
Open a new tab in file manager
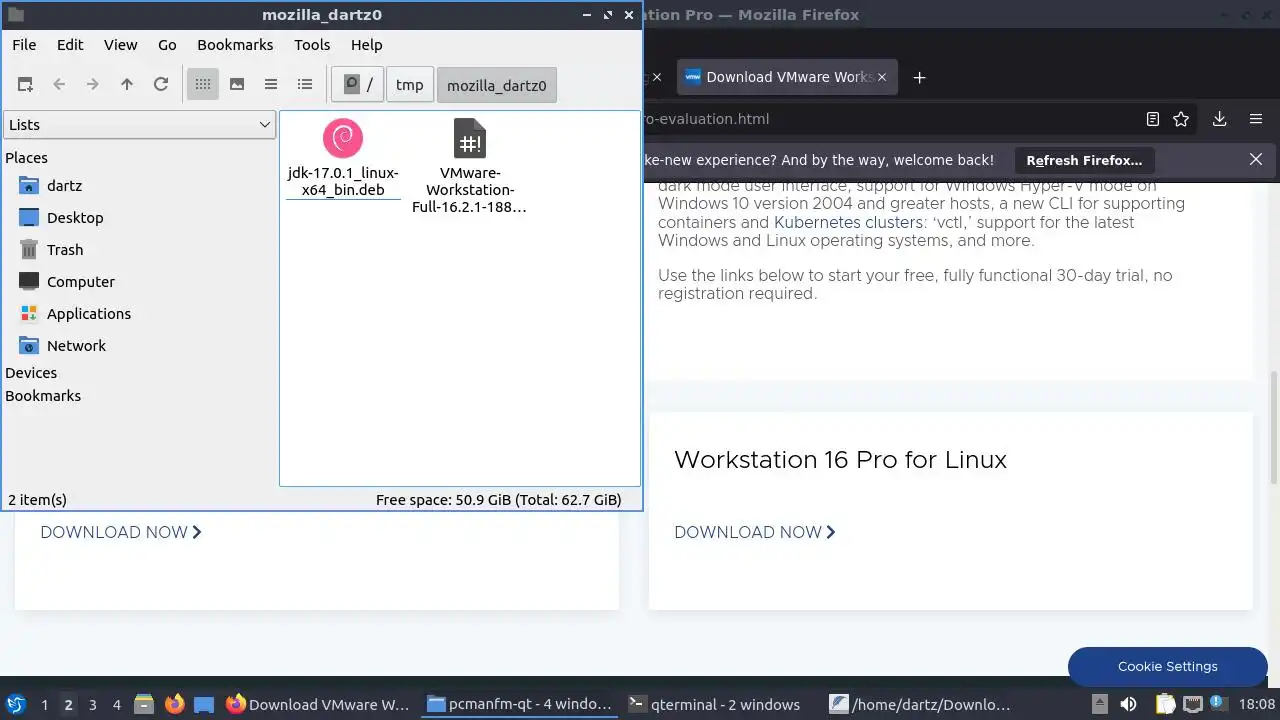pyautogui.click(x=25, y=85)
